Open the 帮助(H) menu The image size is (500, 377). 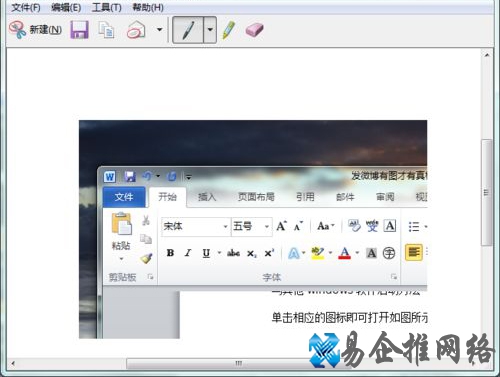(148, 7)
